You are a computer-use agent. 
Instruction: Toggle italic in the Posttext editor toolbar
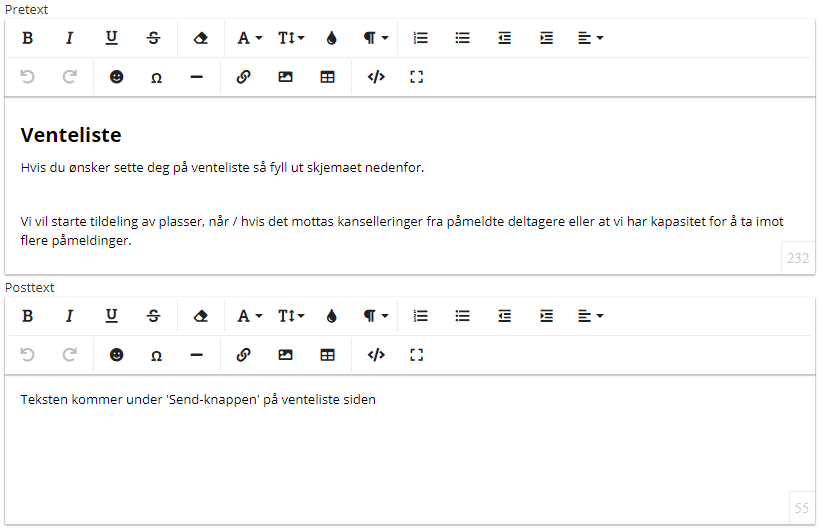point(69,316)
